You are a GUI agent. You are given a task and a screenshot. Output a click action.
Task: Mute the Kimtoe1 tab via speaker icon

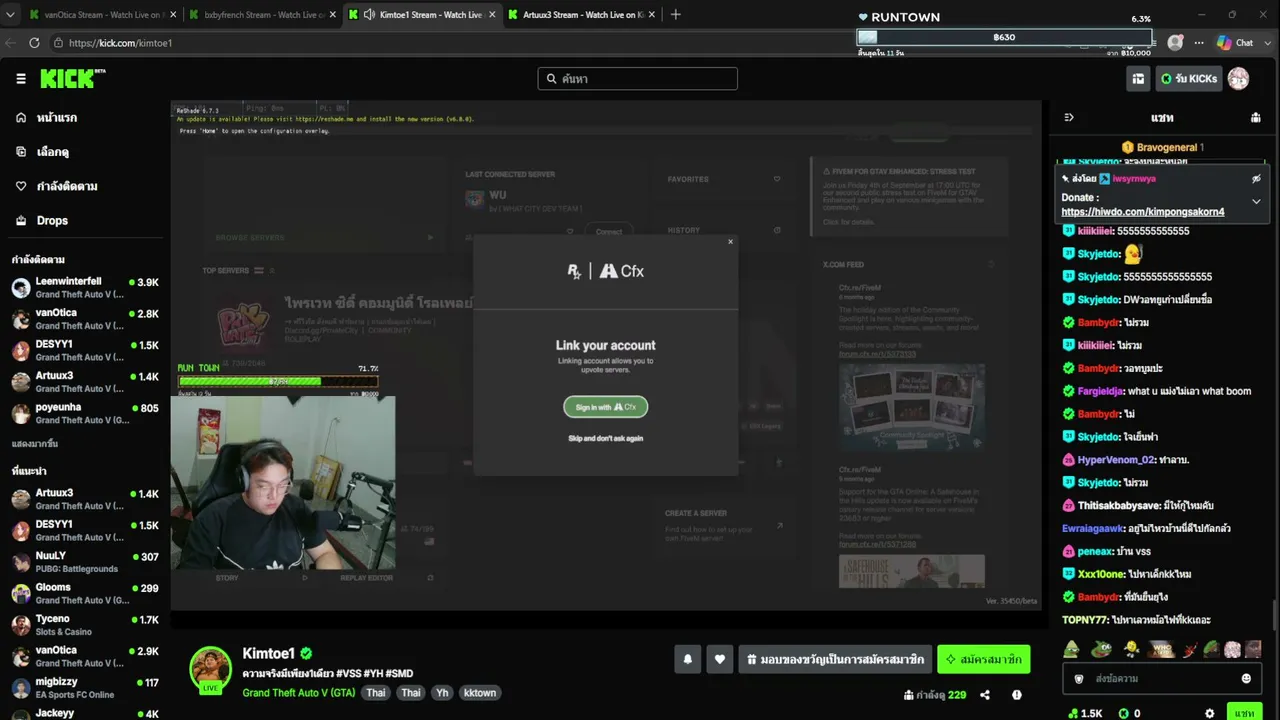(370, 14)
